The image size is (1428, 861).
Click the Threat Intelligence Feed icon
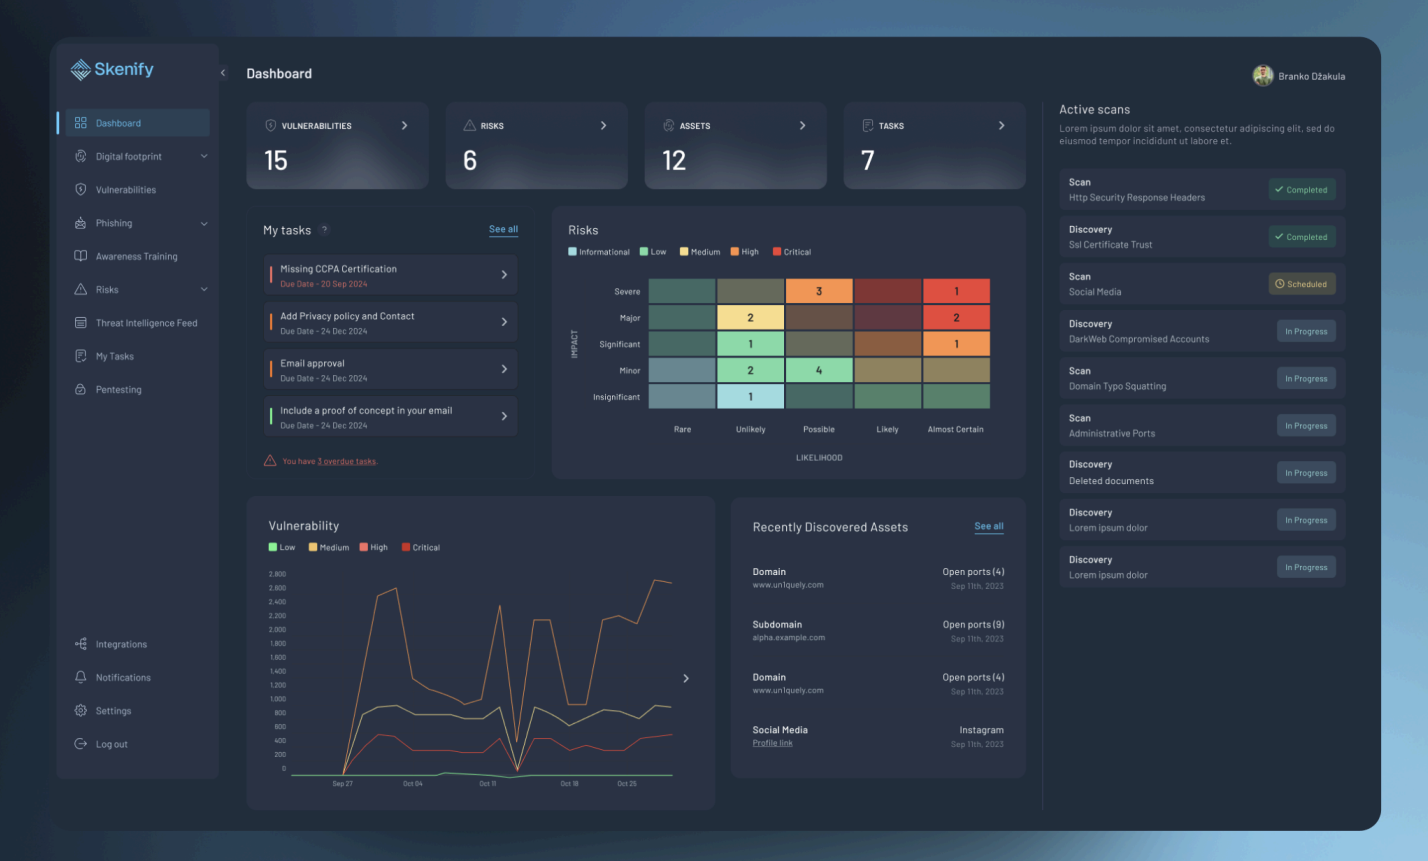[81, 323]
